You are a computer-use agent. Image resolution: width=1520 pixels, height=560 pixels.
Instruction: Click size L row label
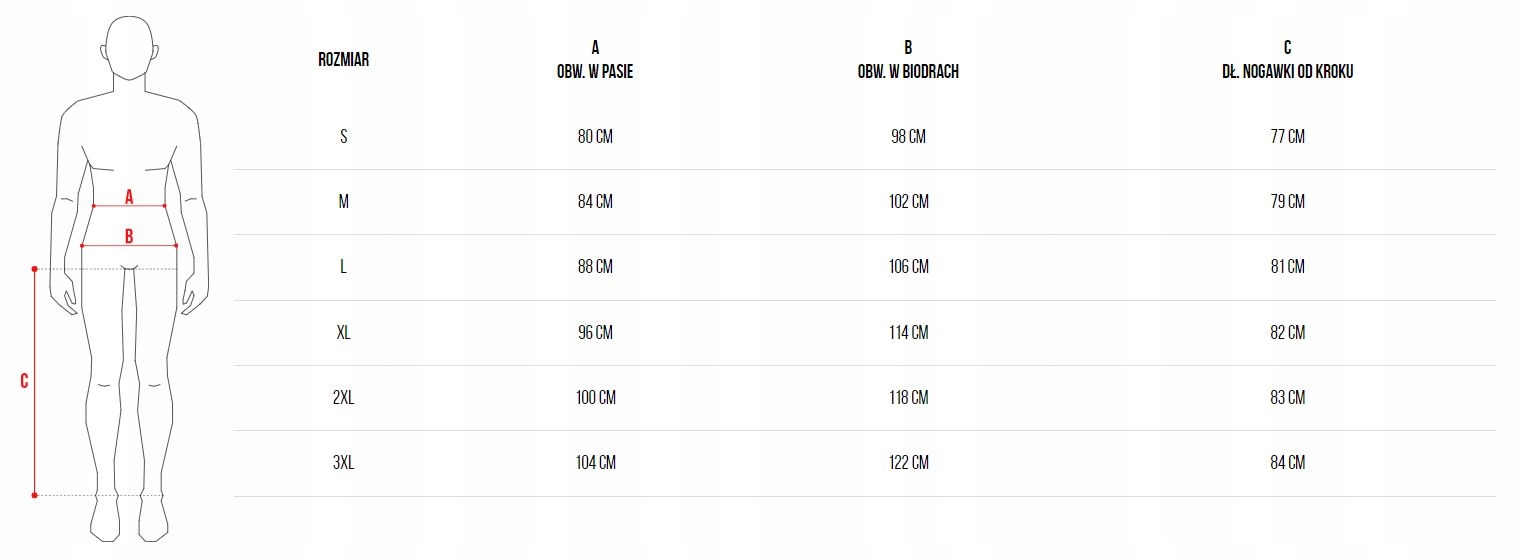tap(343, 267)
